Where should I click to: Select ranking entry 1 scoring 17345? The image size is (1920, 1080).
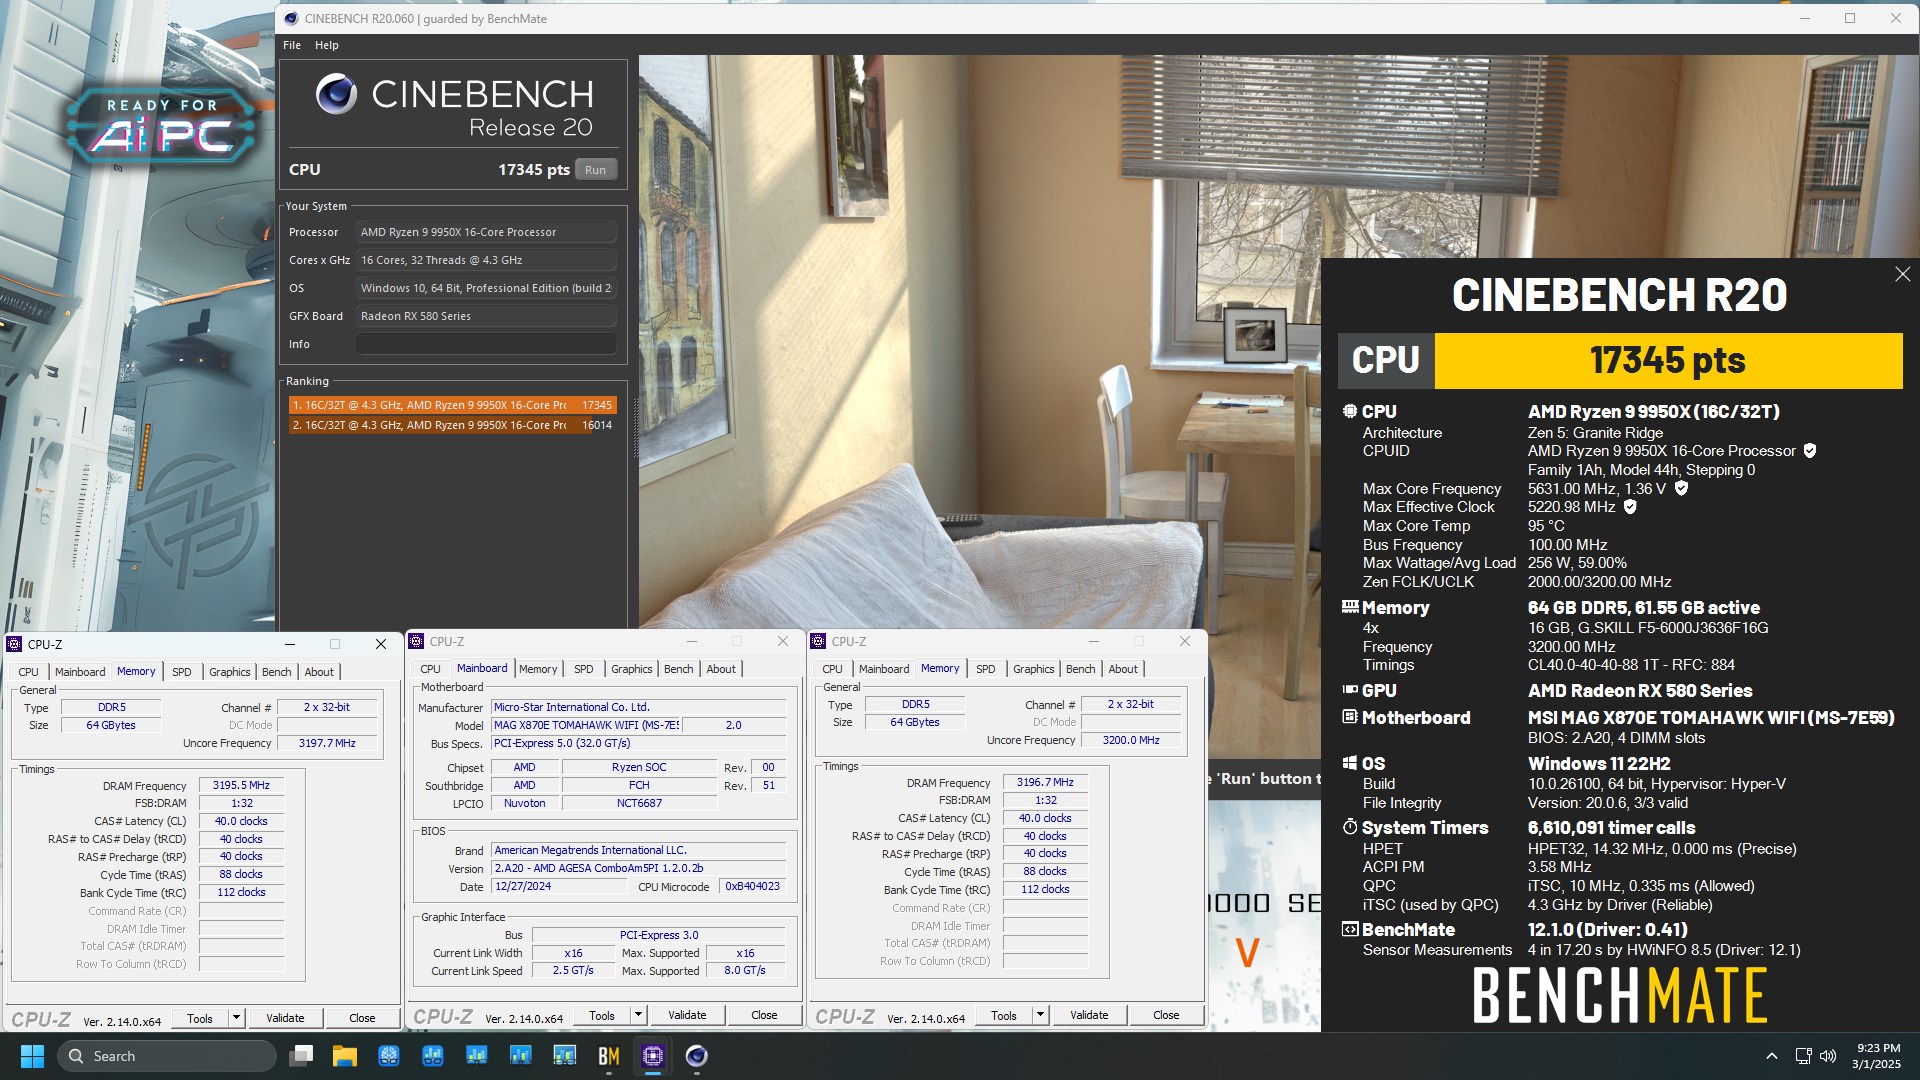pos(452,405)
